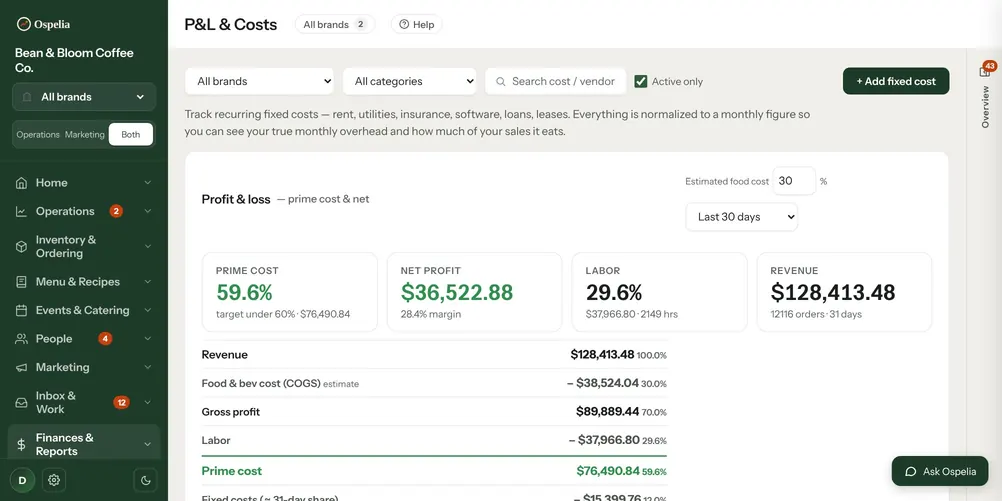Click the Add fixed cost button
This screenshot has height=501, width=1002.
(896, 81)
